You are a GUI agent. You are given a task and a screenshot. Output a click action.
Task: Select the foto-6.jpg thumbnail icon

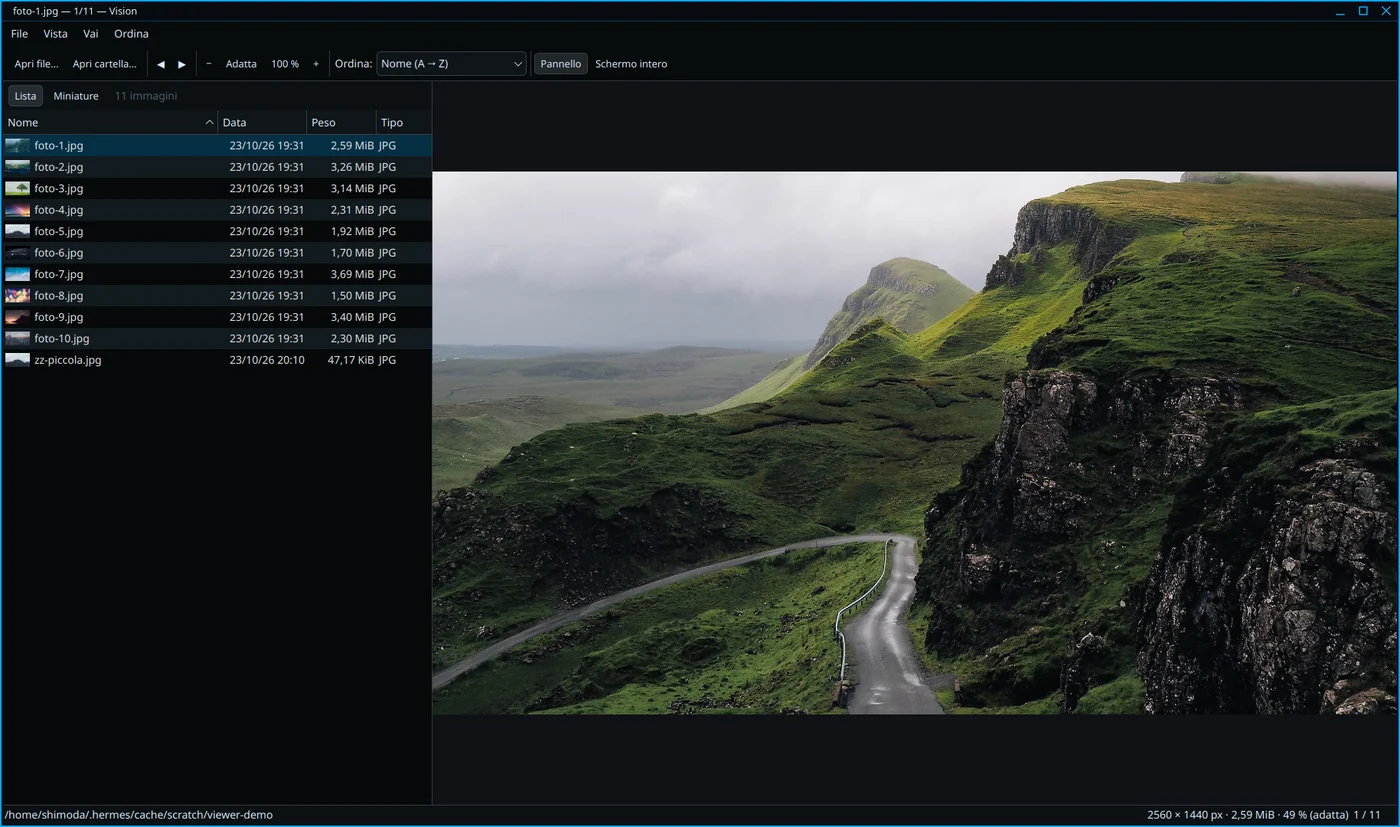click(x=17, y=253)
